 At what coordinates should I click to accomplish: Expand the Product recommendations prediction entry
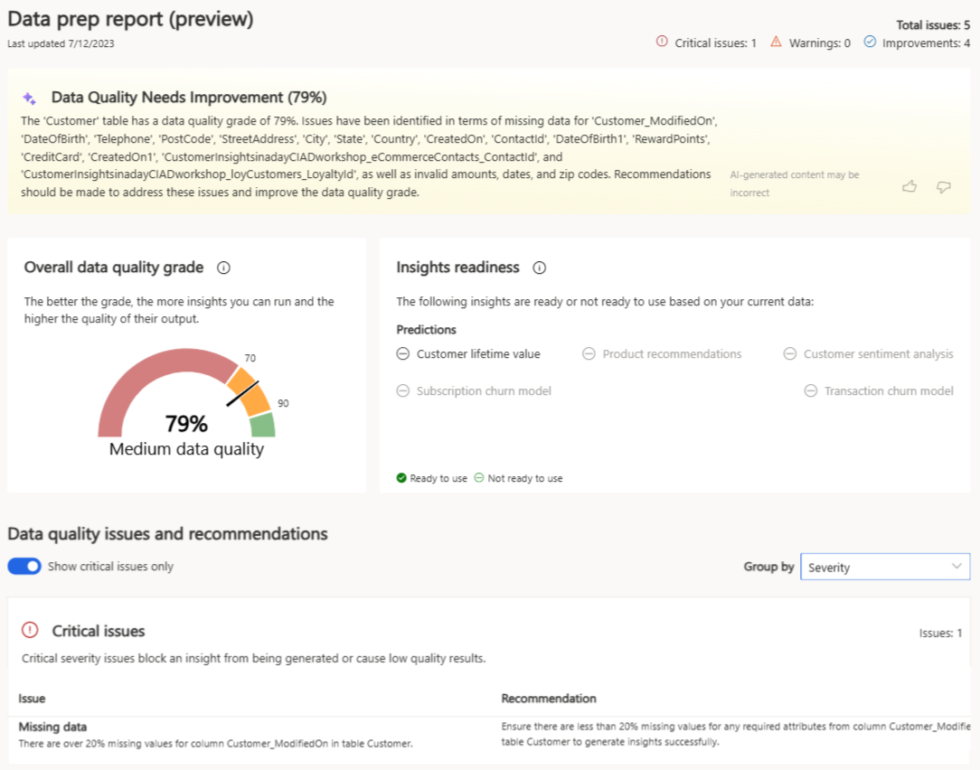pyautogui.click(x=587, y=354)
